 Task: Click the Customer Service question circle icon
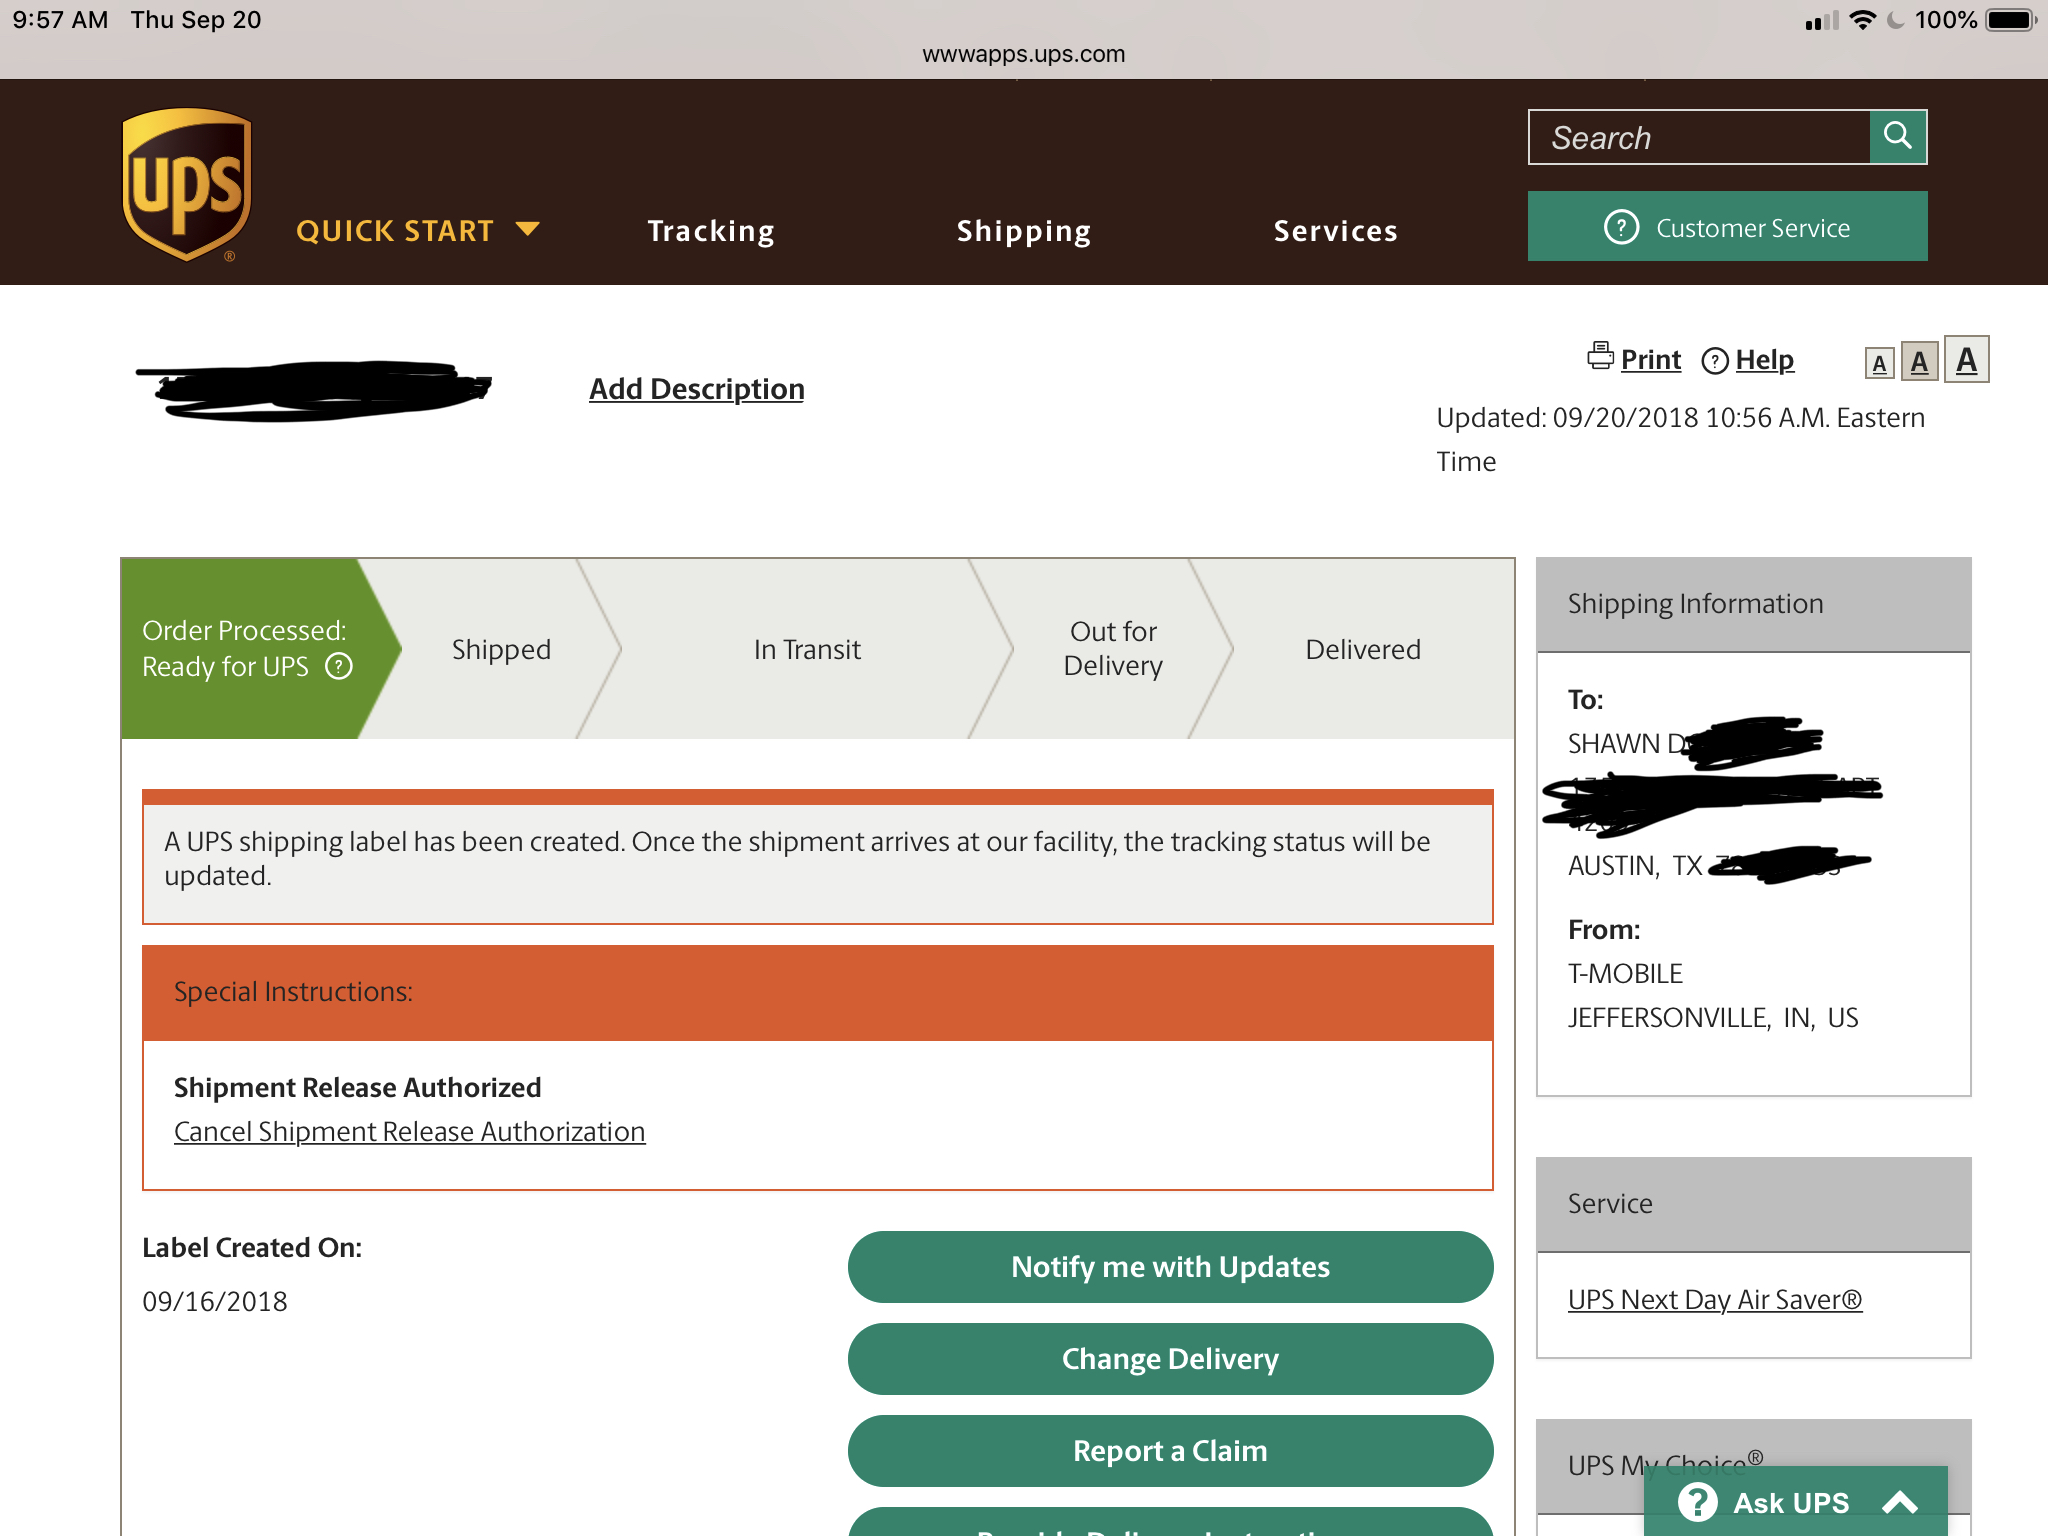click(x=1621, y=227)
